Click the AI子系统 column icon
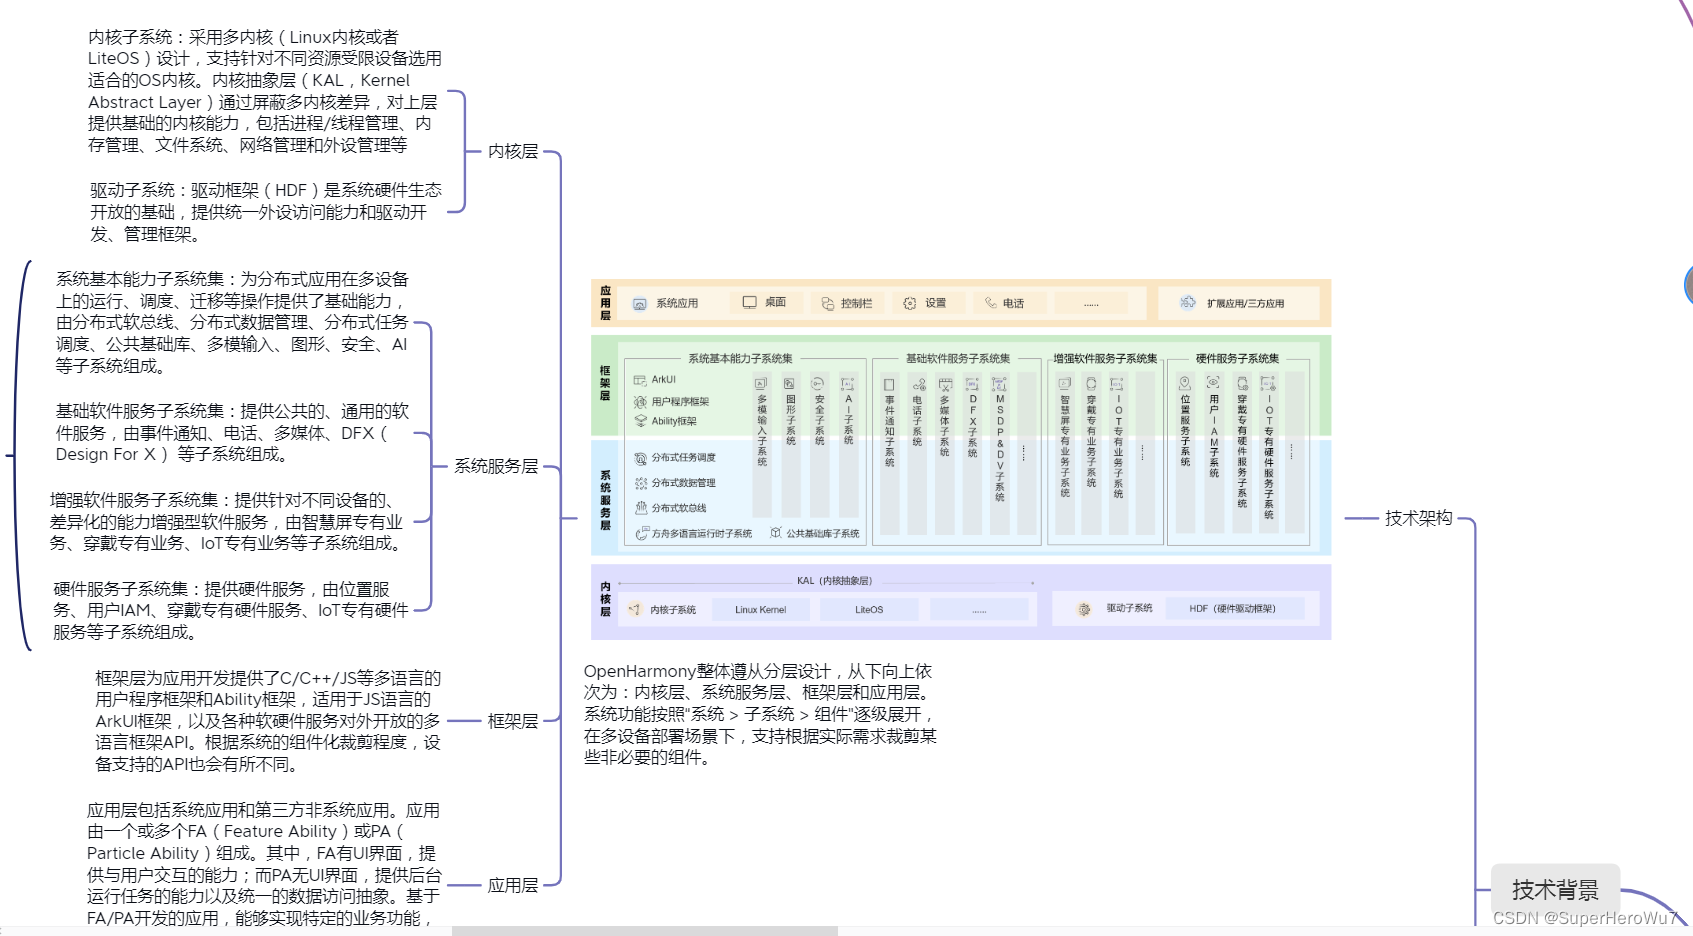This screenshot has height=936, width=1693. tap(848, 383)
